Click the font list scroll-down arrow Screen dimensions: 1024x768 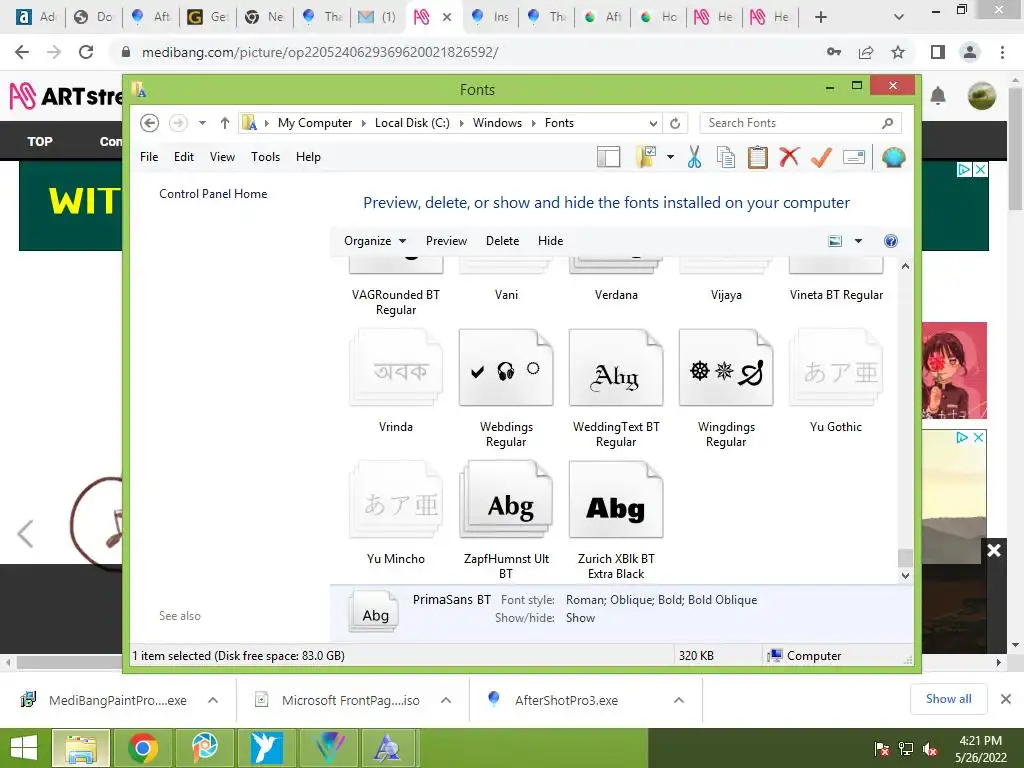[905, 575]
